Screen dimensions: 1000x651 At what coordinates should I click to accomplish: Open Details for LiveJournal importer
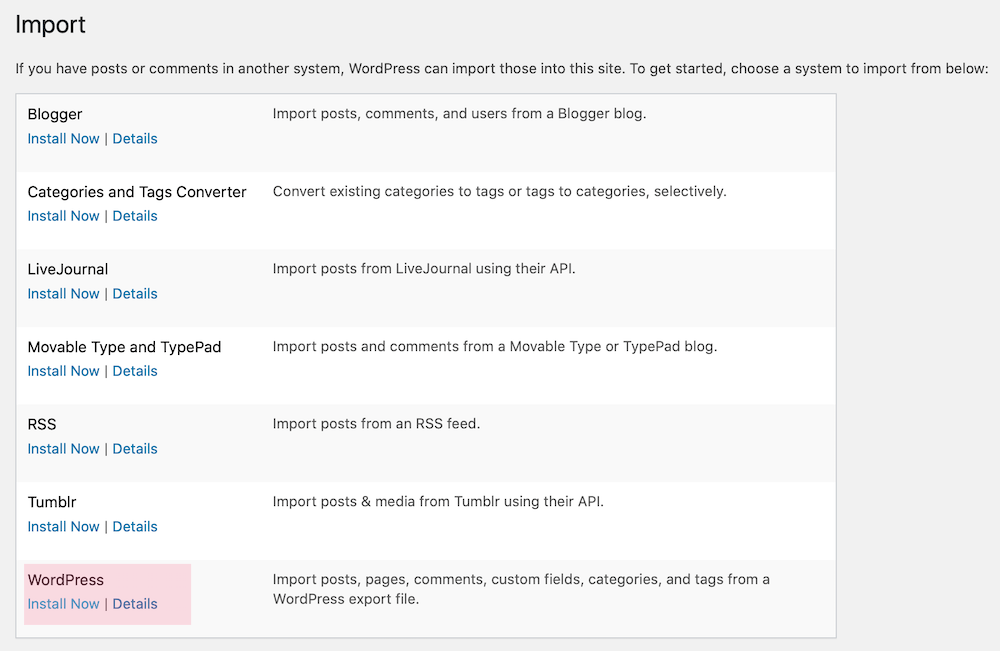(135, 294)
